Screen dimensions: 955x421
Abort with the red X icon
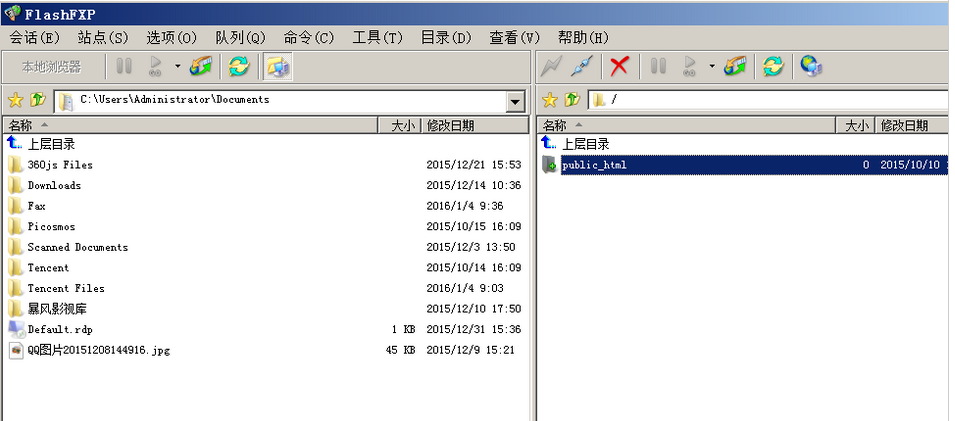click(619, 66)
